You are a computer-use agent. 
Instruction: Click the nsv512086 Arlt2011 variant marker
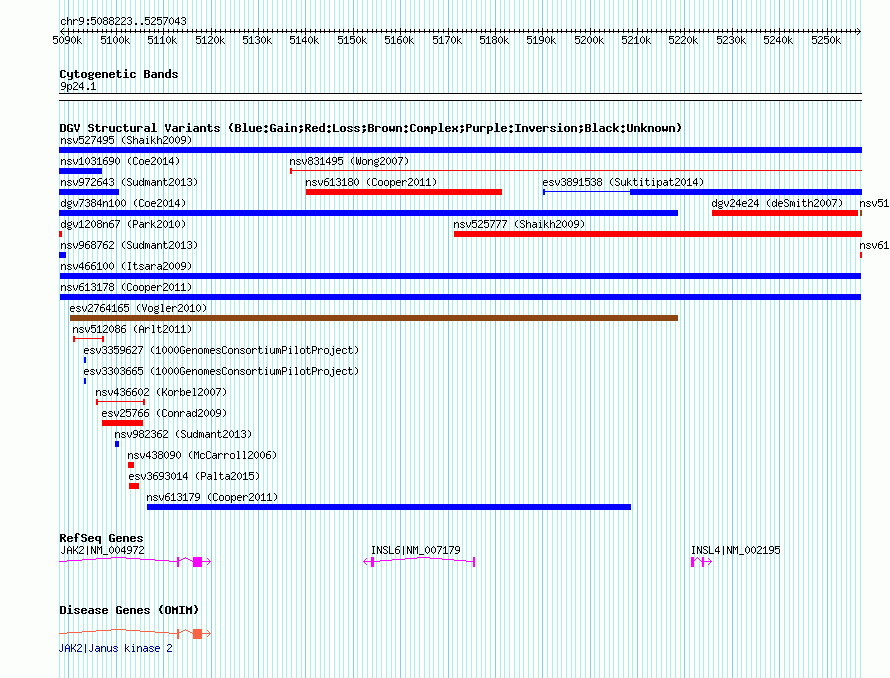coord(89,339)
